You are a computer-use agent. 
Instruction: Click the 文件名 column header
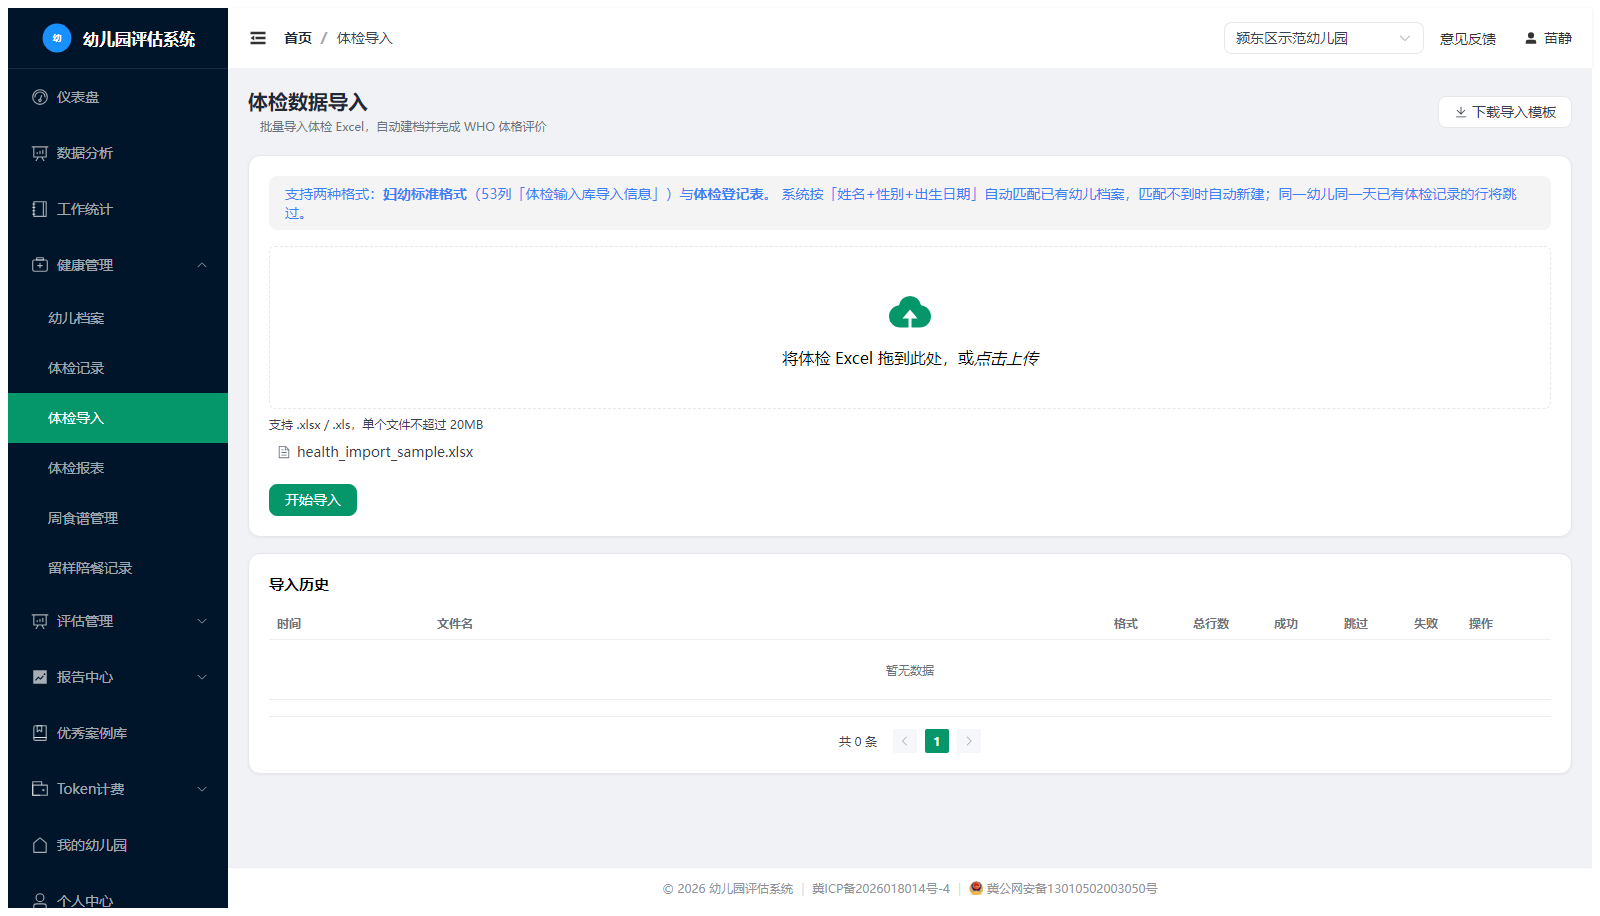pyautogui.click(x=455, y=624)
